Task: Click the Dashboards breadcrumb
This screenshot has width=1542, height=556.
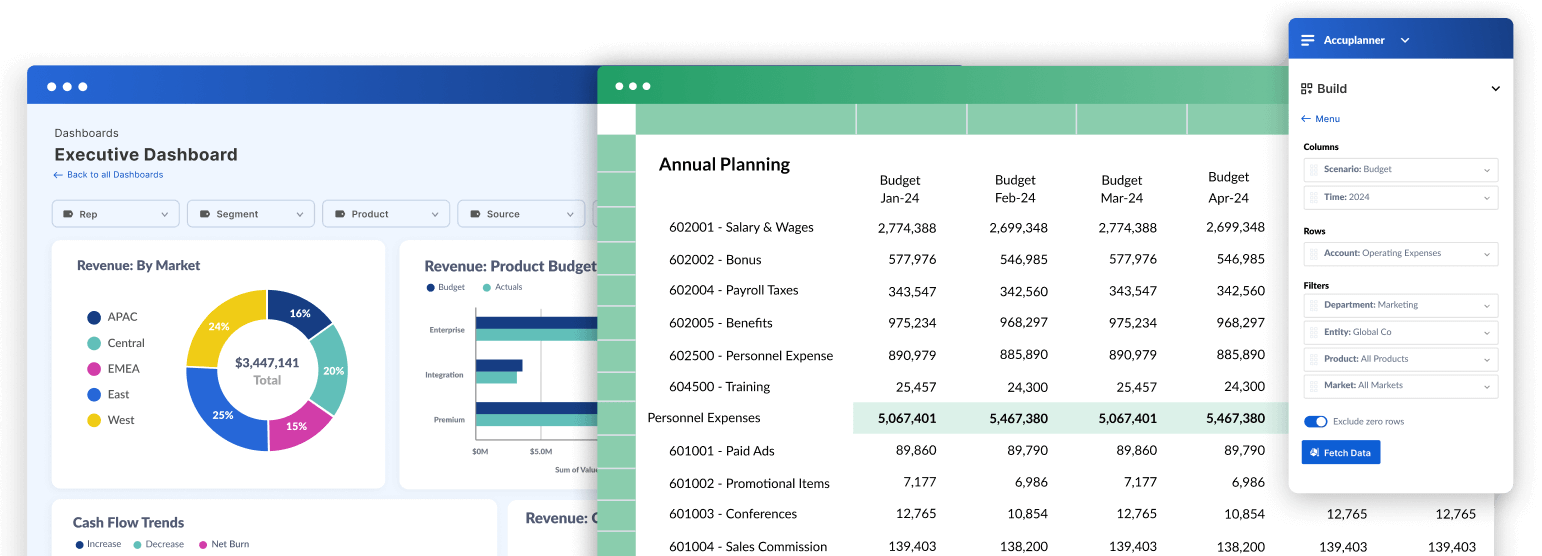Action: [86, 133]
